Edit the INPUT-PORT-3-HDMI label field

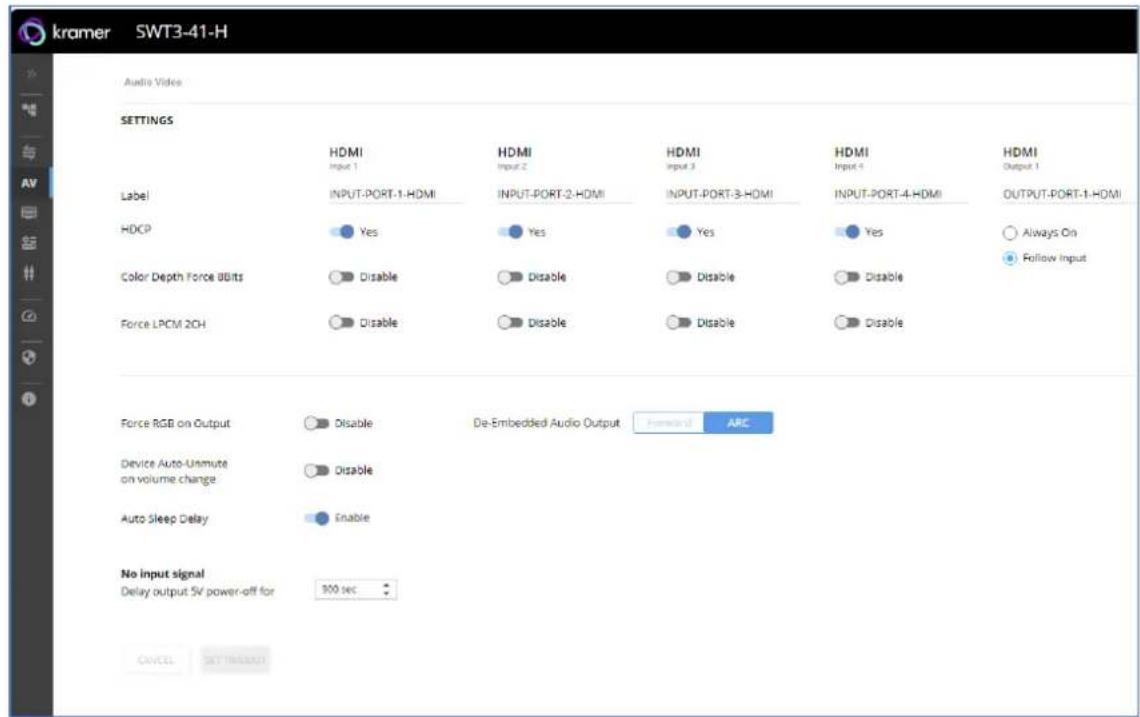pyautogui.click(x=732, y=194)
